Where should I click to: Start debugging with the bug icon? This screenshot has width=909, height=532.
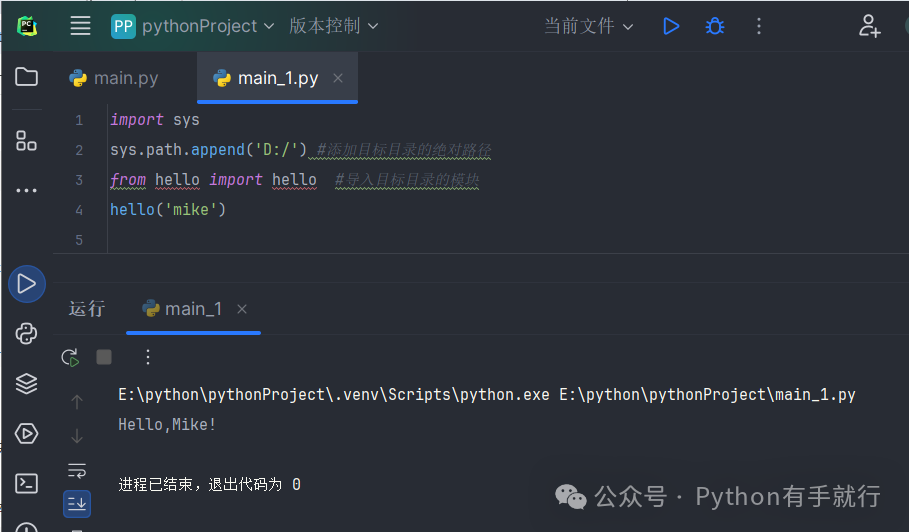tap(715, 26)
